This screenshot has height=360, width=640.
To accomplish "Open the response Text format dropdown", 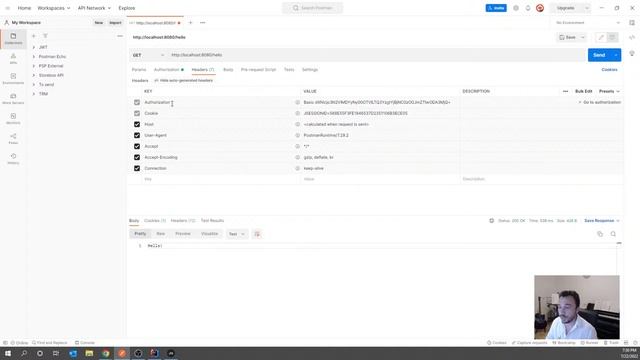I will click(236, 234).
